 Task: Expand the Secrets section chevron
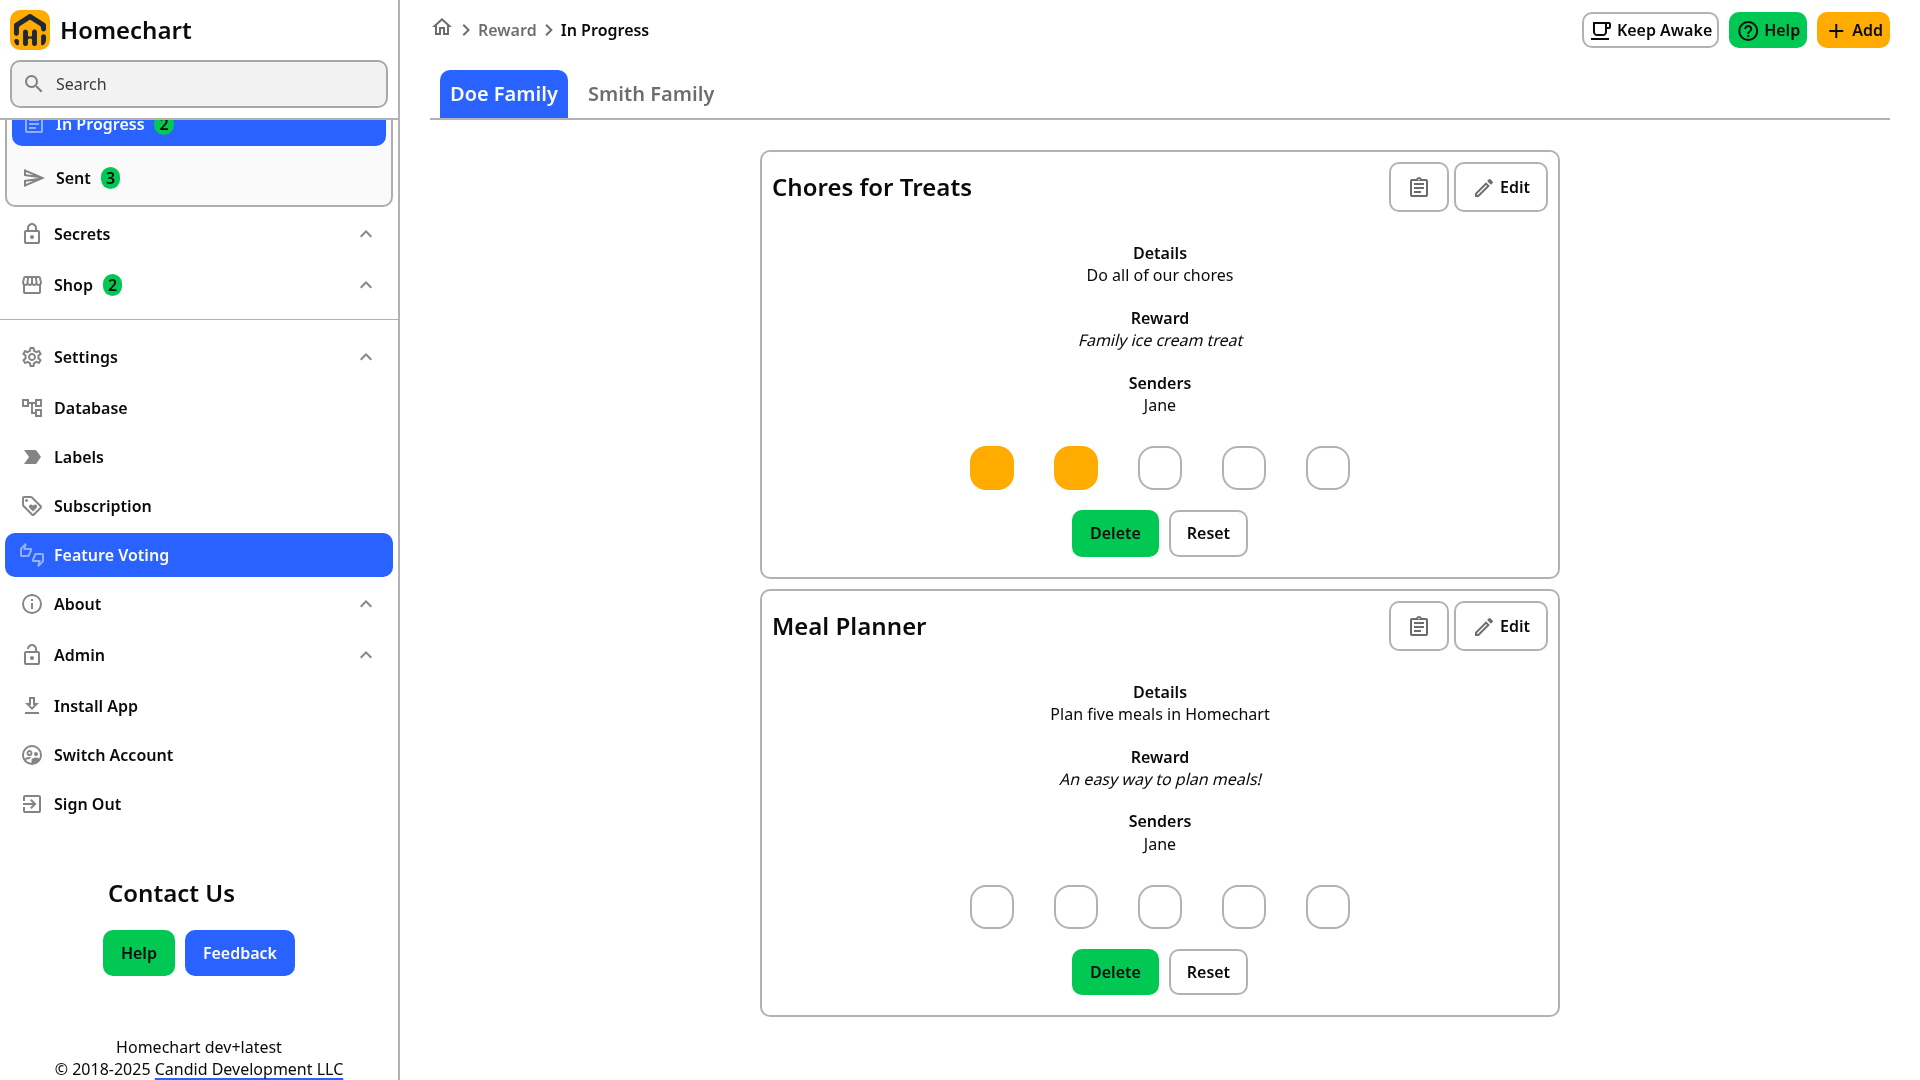pos(366,234)
